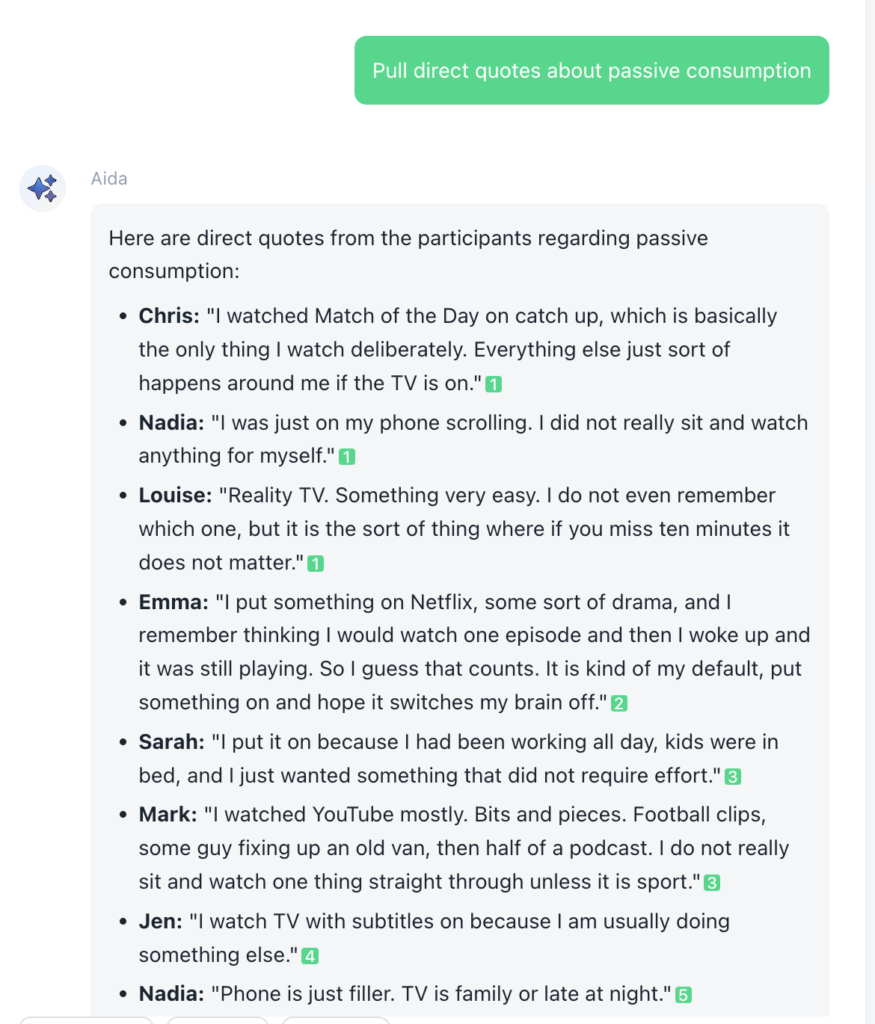The width and height of the screenshot is (875, 1024).
Task: Click the vertical scrollbar track on the right
Action: (869, 500)
